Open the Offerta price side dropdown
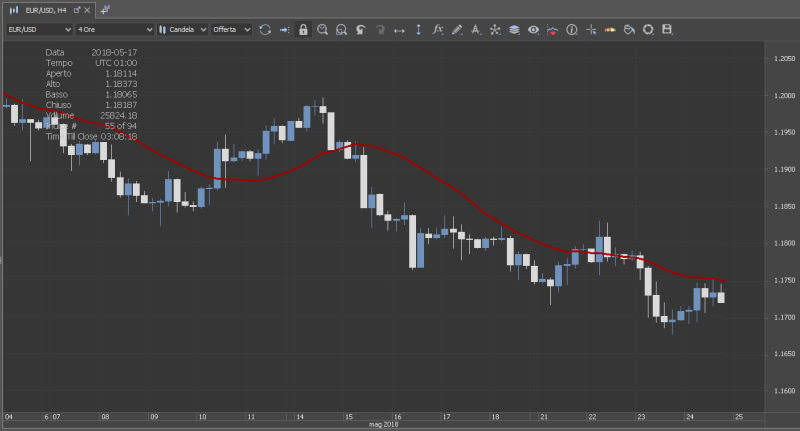 [x=230, y=30]
